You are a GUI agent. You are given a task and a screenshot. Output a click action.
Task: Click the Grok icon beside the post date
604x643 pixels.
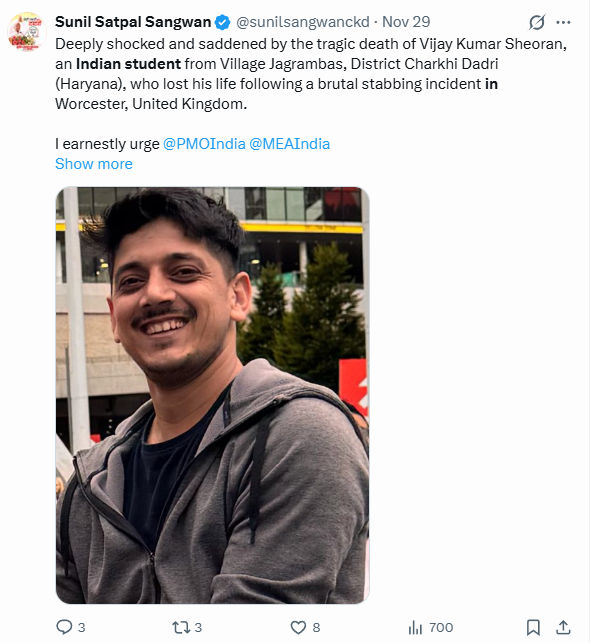(536, 22)
